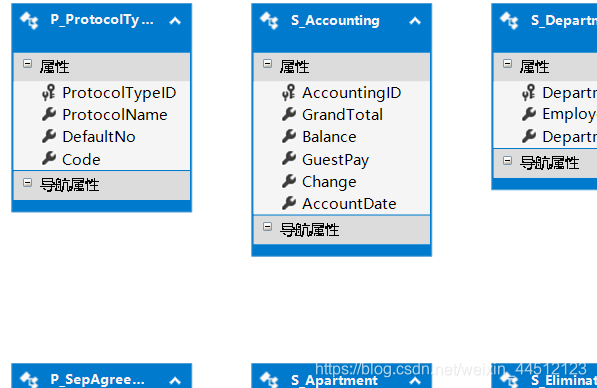Viewport: 597px width, 388px height.
Task: Select the P_ProtocolTy... entity title
Action: (102, 20)
